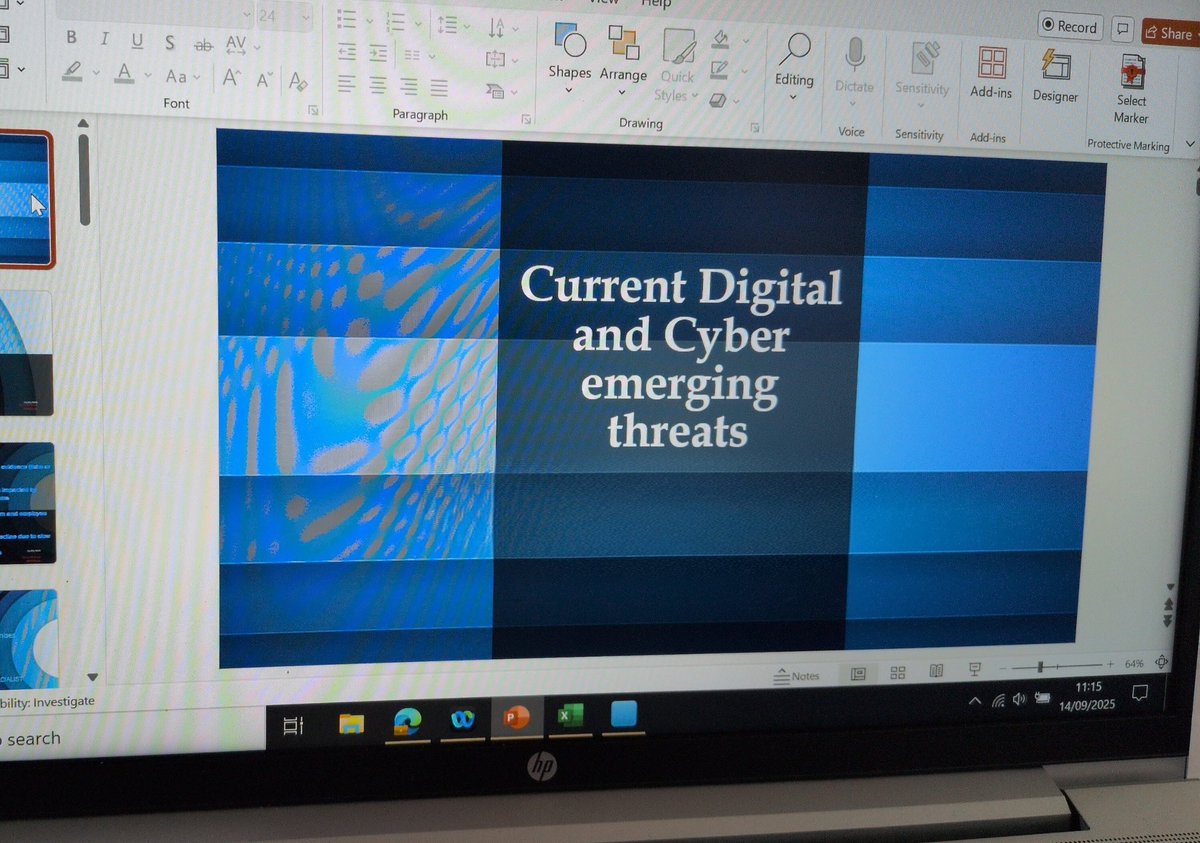Open Excel from the taskbar
This screenshot has height=843, width=1200.
click(570, 716)
